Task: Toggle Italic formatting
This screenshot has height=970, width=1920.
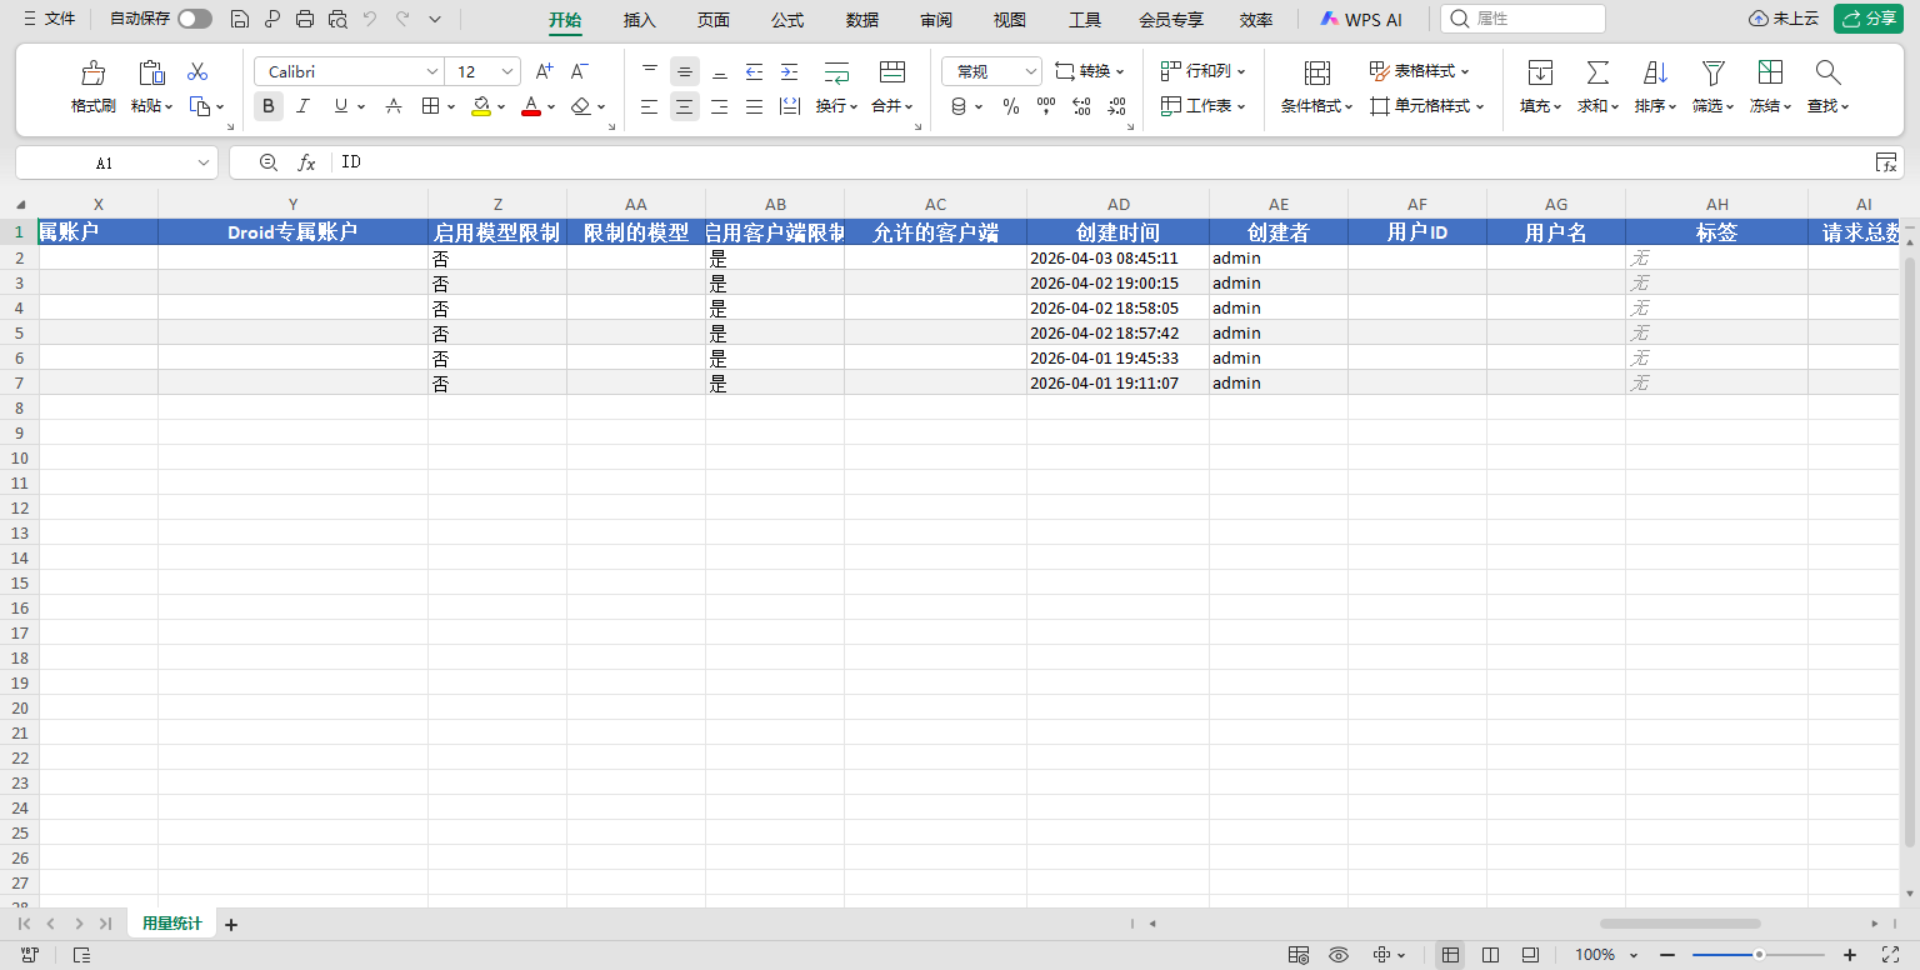Action: pyautogui.click(x=303, y=106)
